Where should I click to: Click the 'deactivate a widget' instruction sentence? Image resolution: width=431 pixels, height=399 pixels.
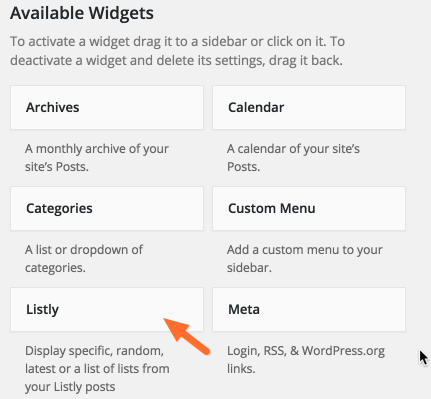176,61
